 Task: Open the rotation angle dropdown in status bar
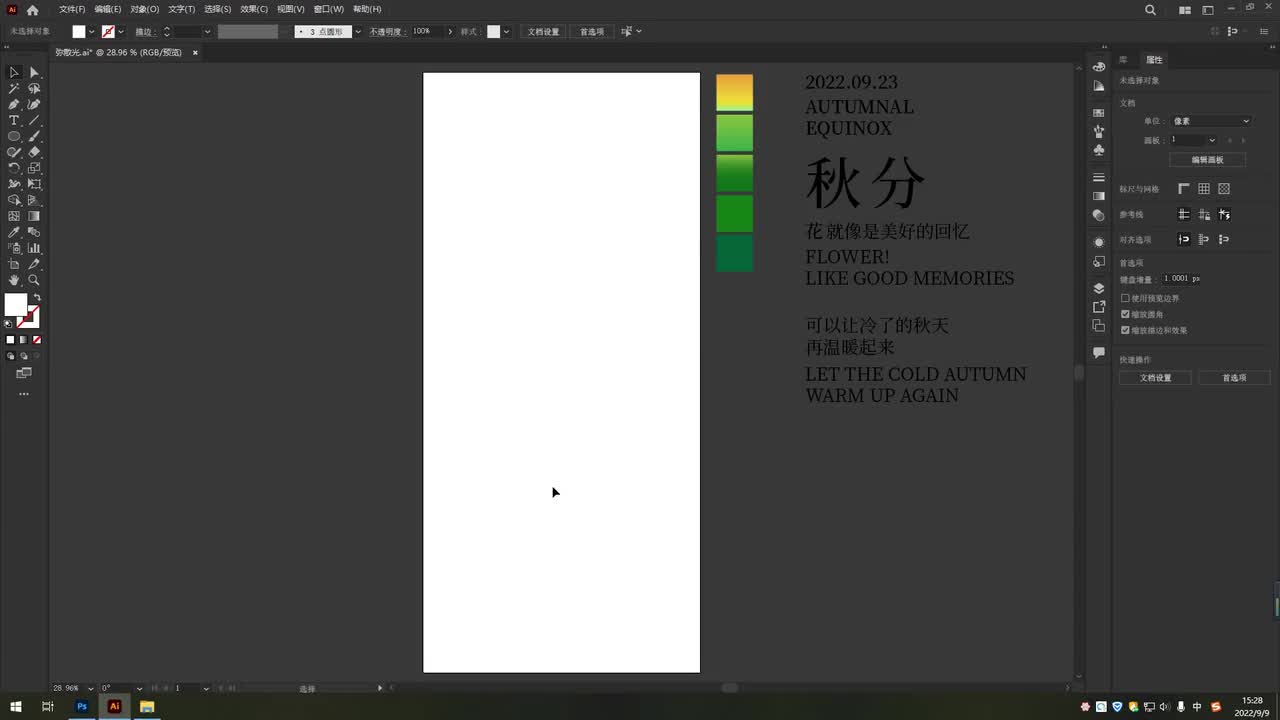[139, 688]
